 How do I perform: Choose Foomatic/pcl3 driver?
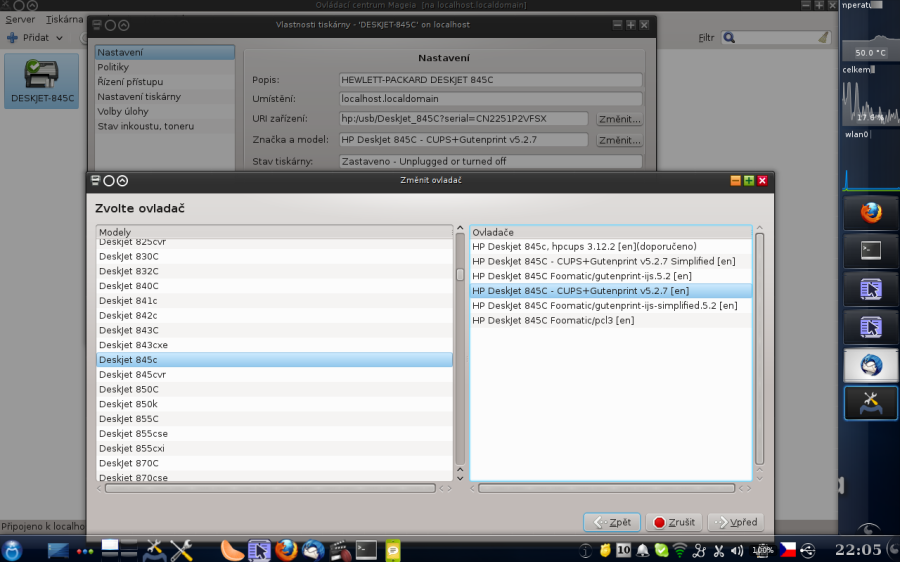[611, 321]
